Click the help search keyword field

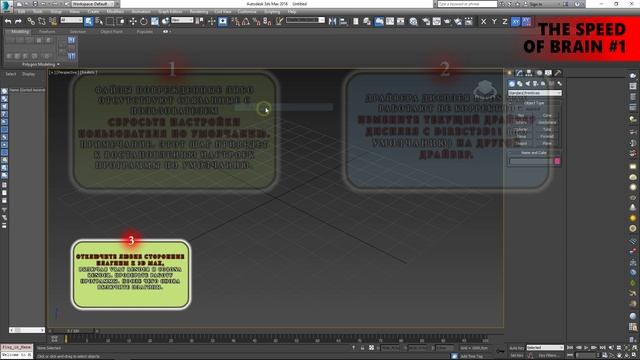(x=467, y=4)
